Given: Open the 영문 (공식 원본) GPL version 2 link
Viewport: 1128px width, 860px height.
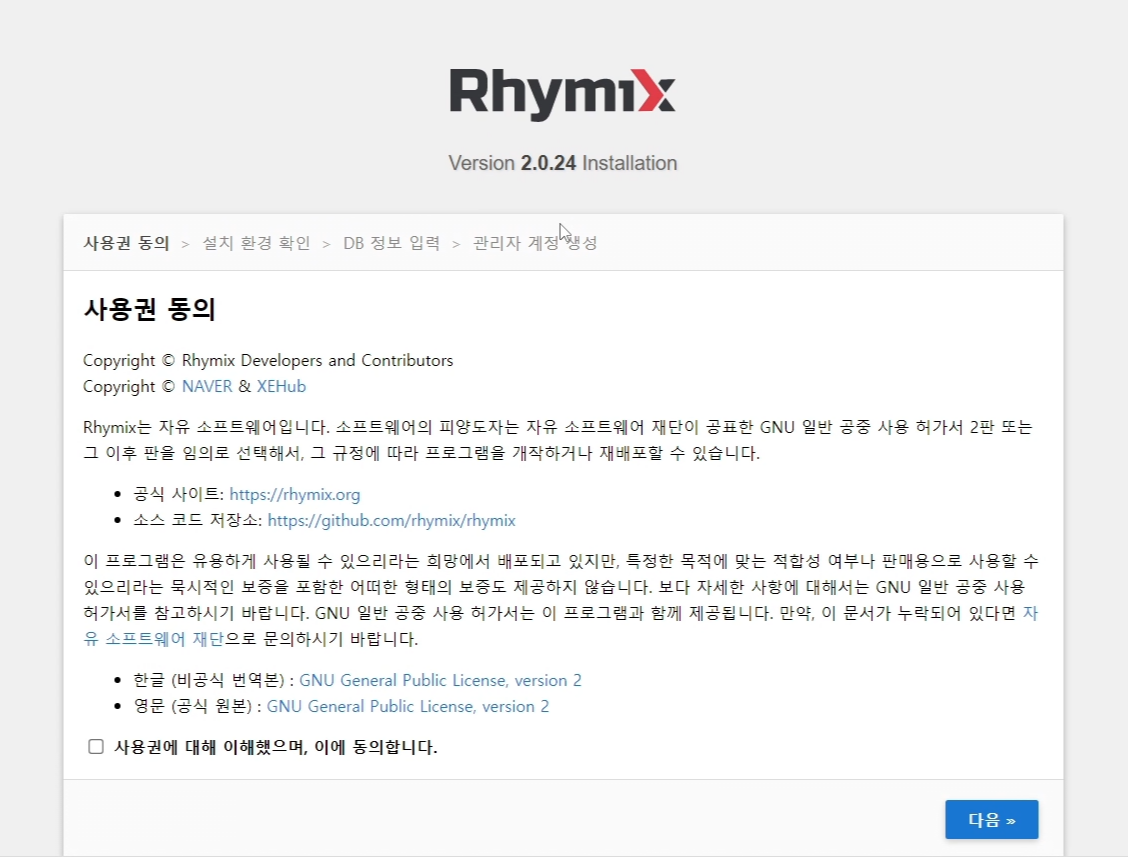Looking at the screenshot, I should click(x=408, y=706).
